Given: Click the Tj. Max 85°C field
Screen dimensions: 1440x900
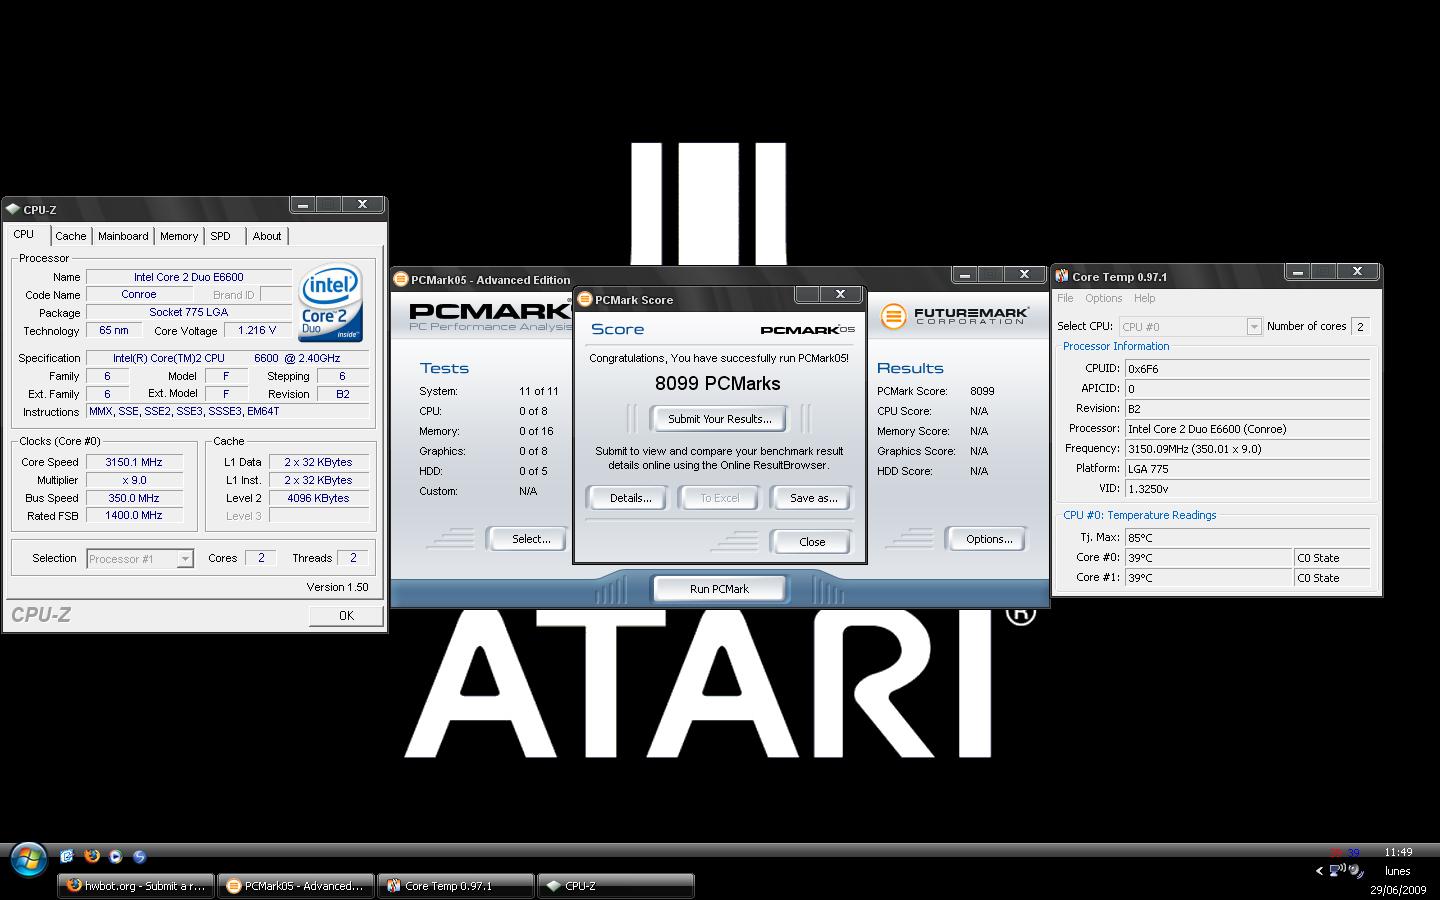Looking at the screenshot, I should pos(1247,538).
